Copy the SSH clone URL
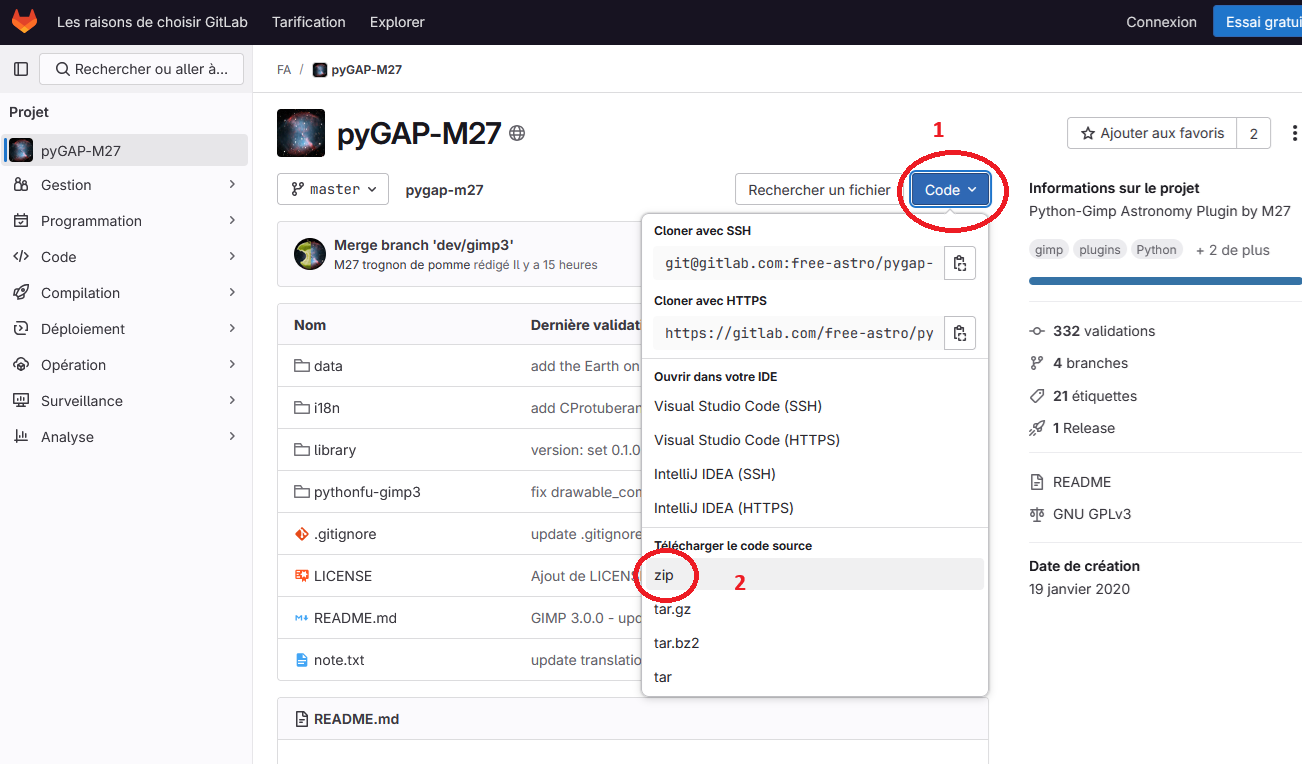Screen dimensions: 1302x764 pos(959,263)
